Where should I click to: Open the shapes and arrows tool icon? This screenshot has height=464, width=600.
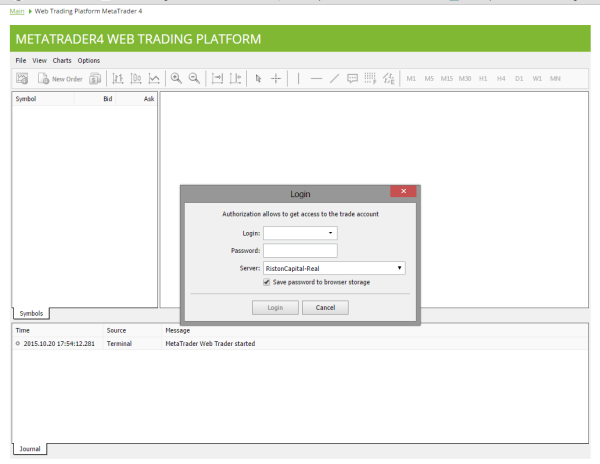pos(388,78)
